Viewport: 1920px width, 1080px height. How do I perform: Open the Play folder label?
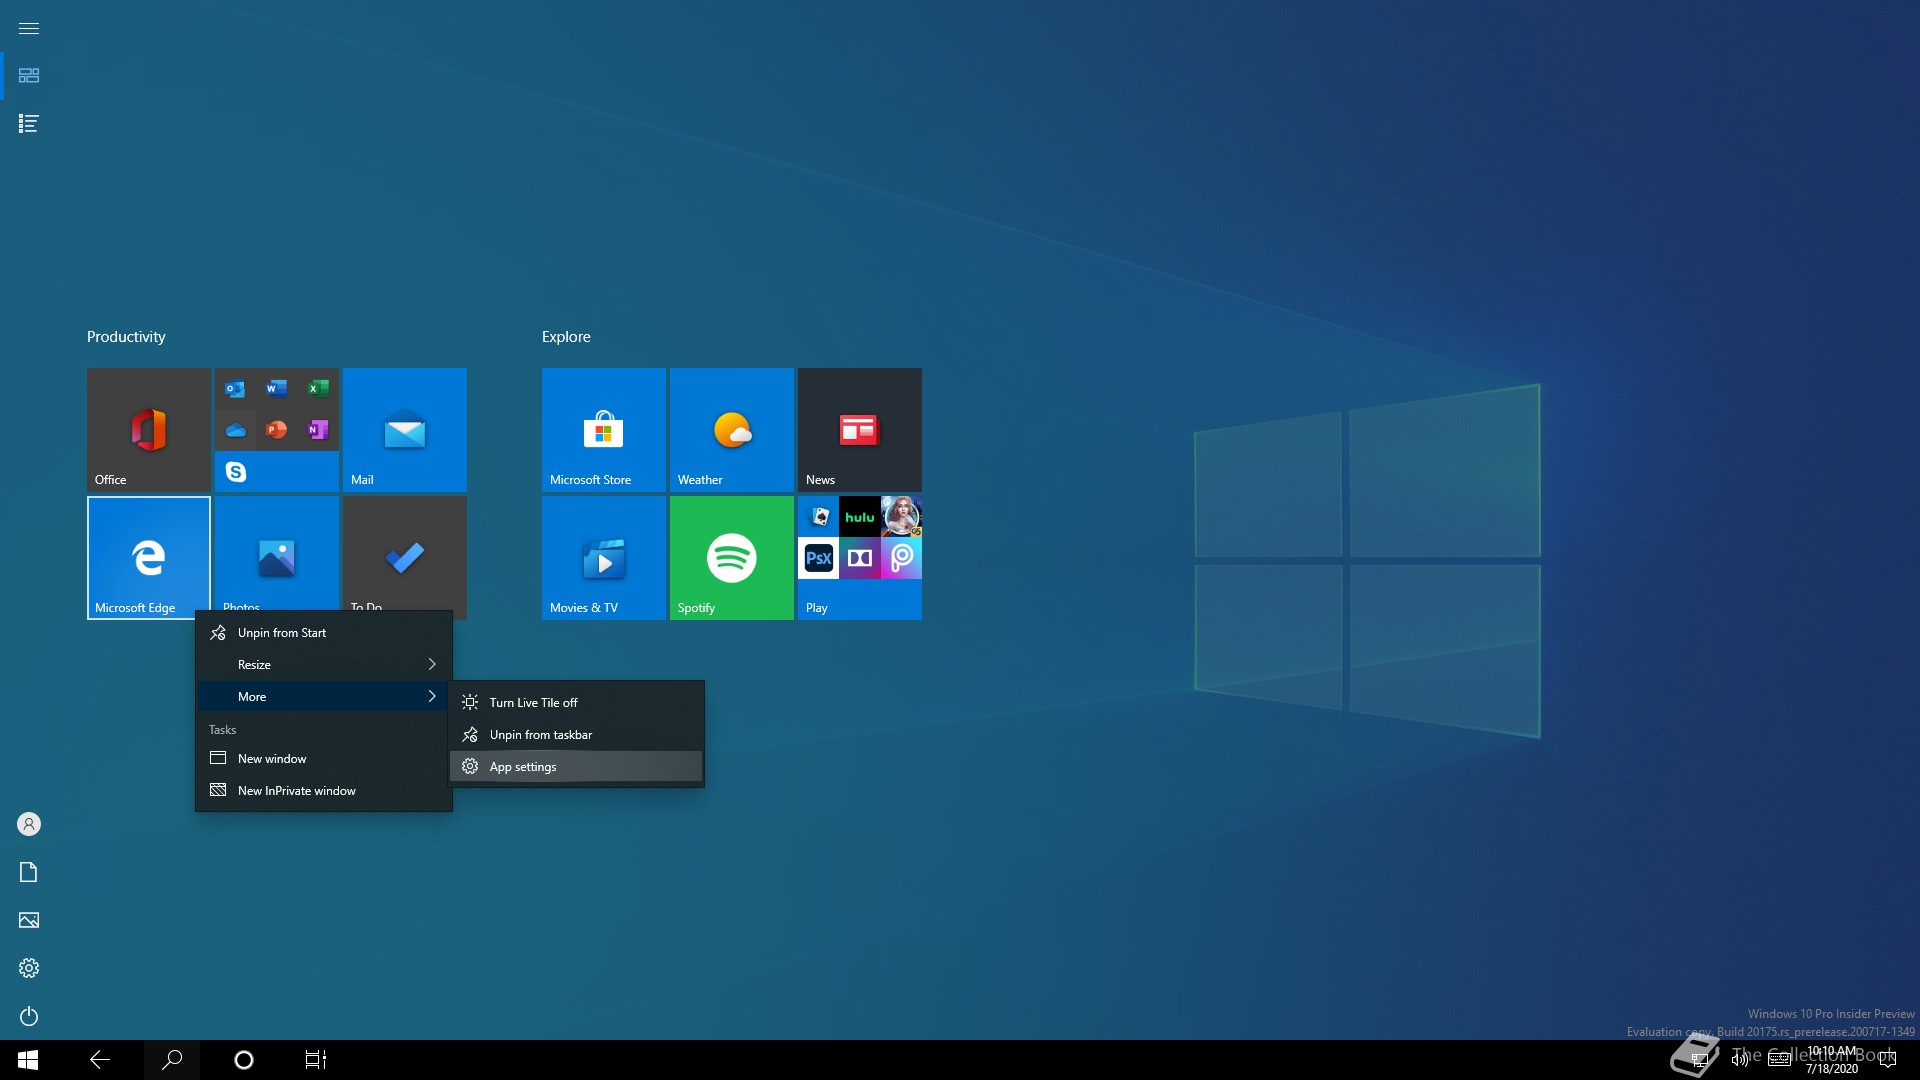817,608
